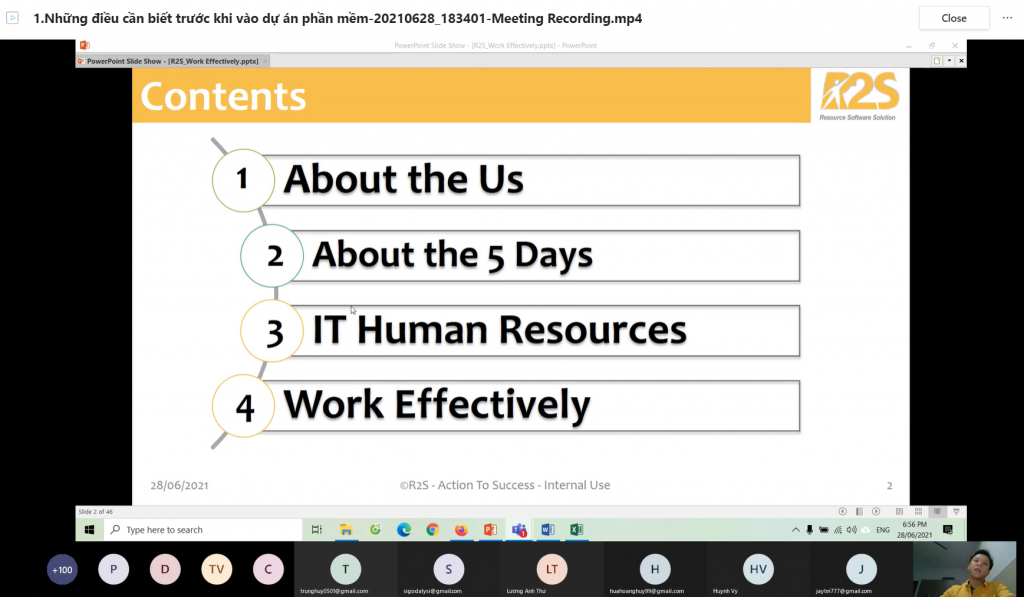1024x597 pixels.
Task: Open Windows Start menu
Action: 89,530
